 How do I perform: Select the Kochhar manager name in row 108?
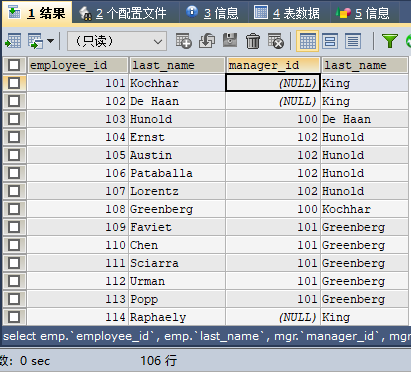click(365, 209)
